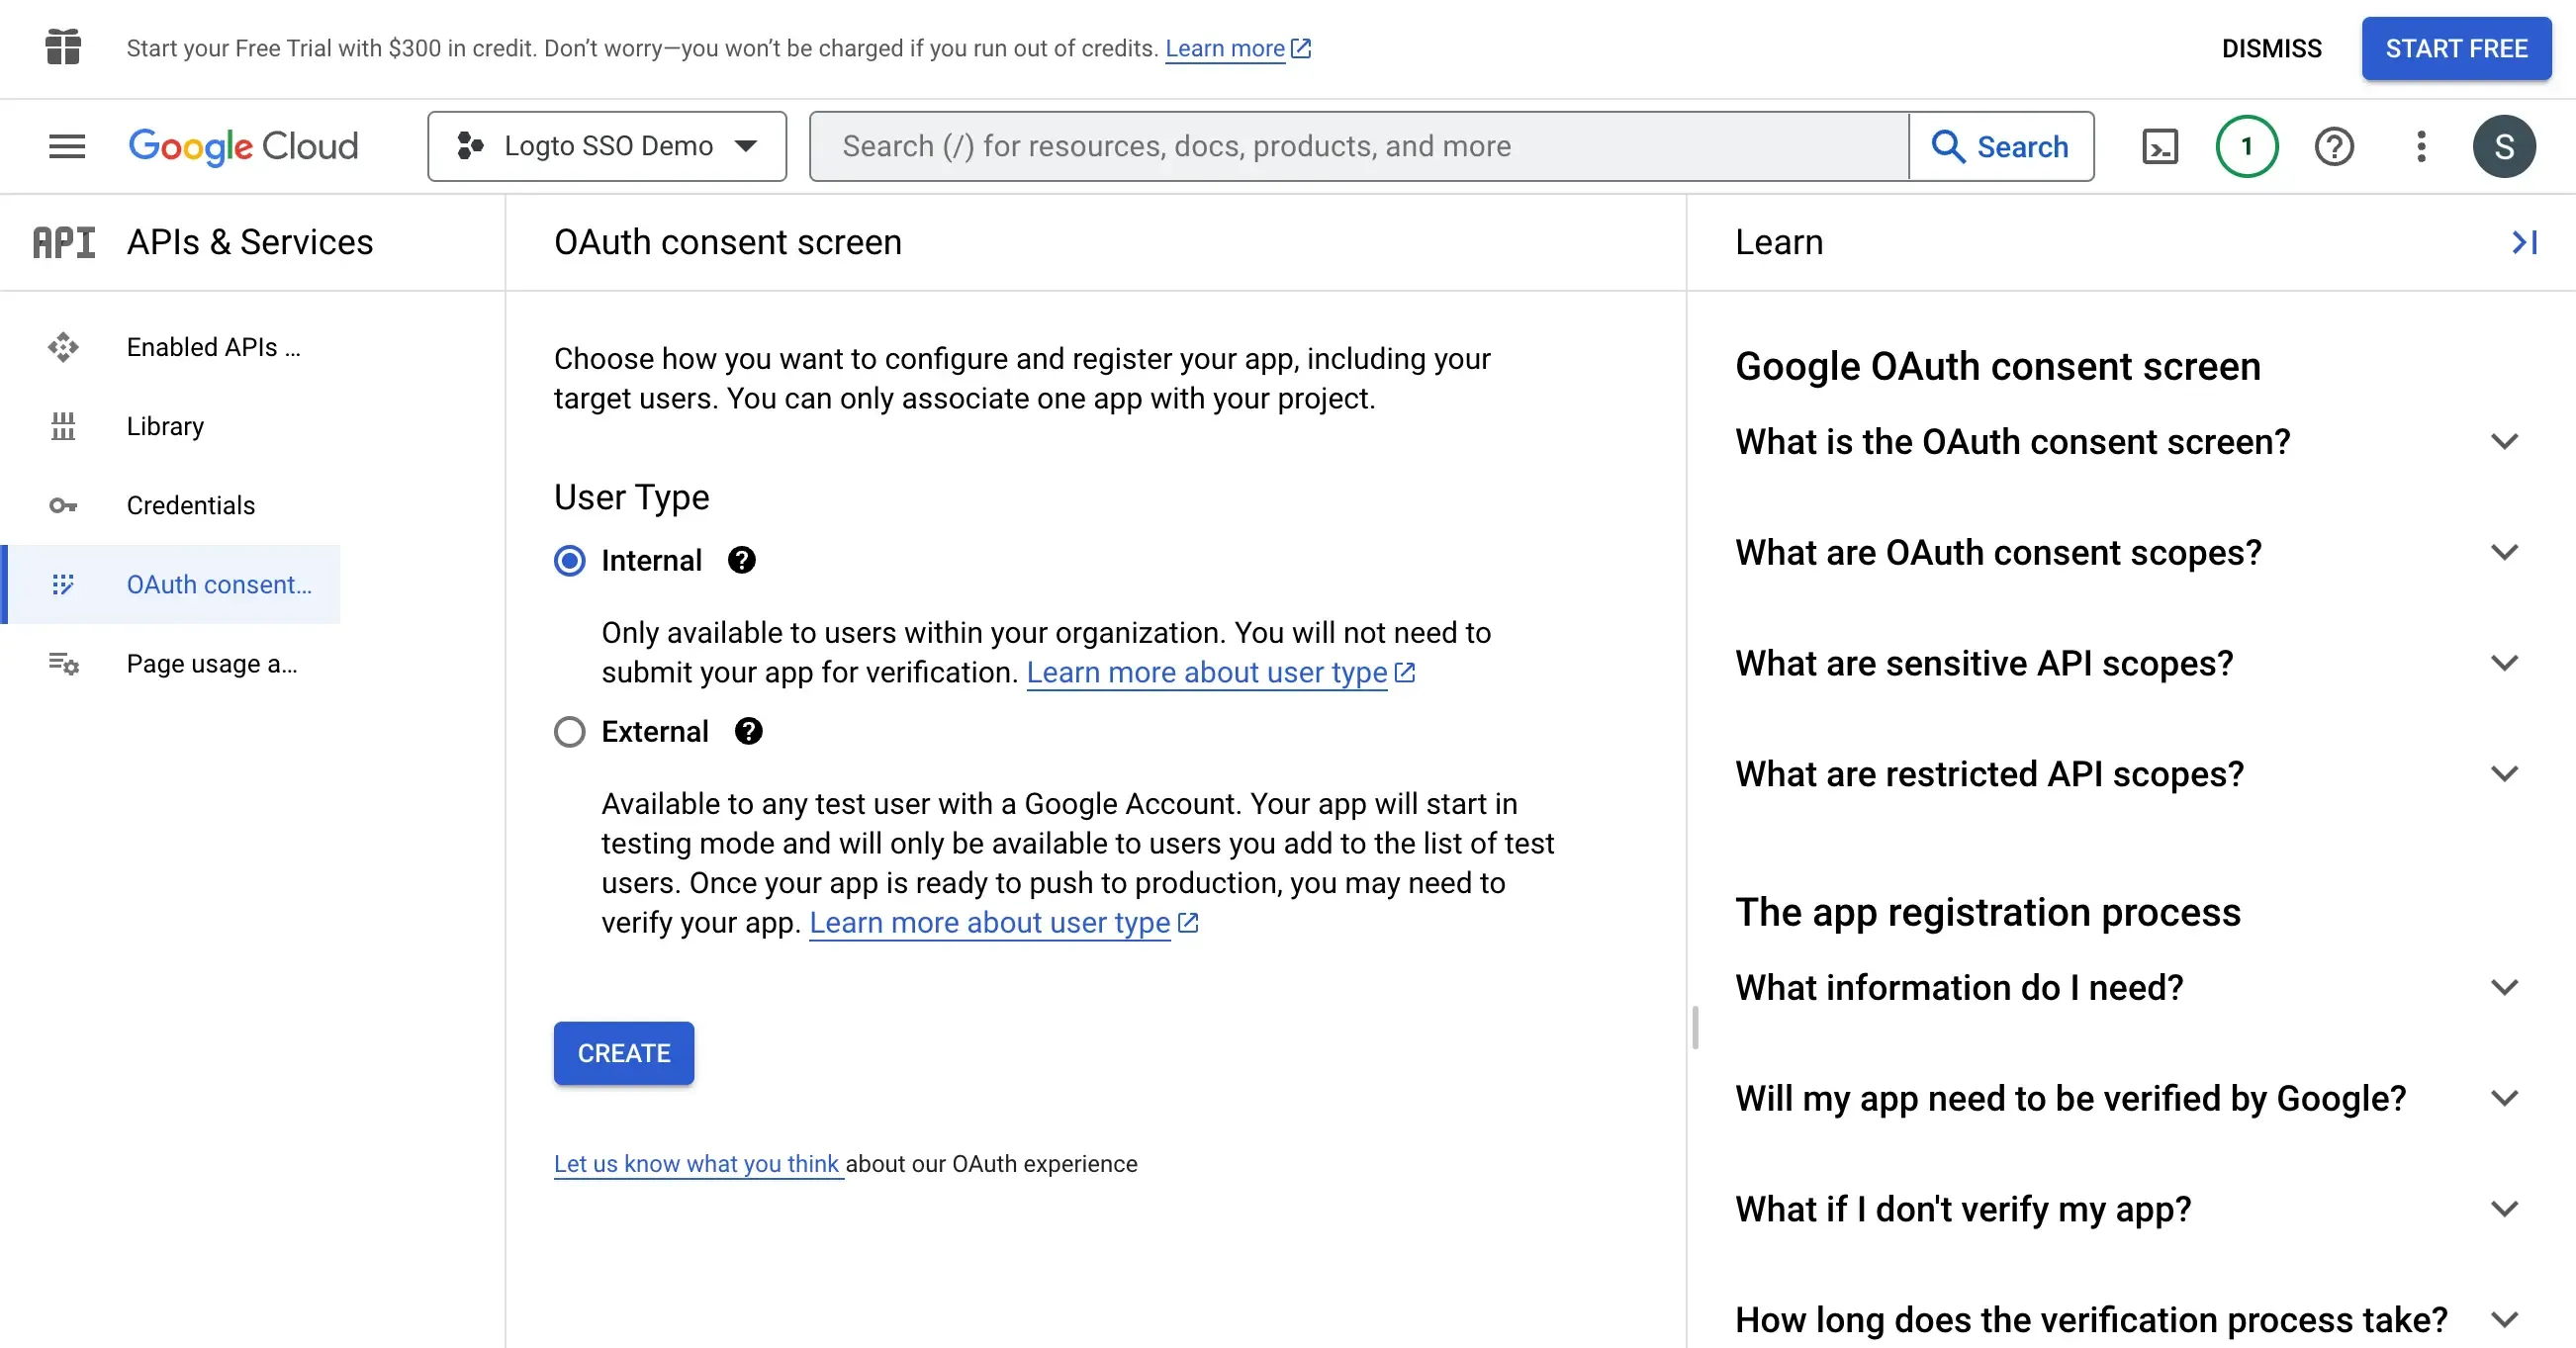The image size is (2576, 1348).
Task: Click the OAuth consent menu item in sidebar
Action: click(x=220, y=583)
